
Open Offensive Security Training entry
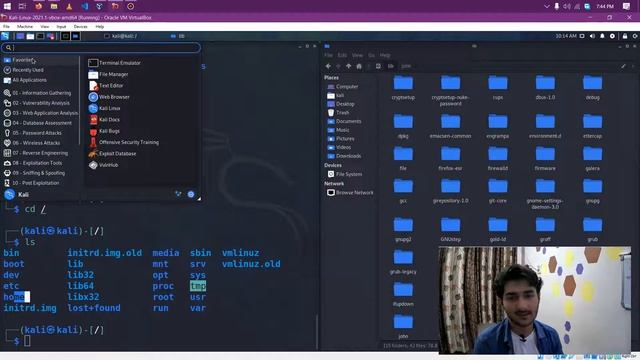point(124,142)
